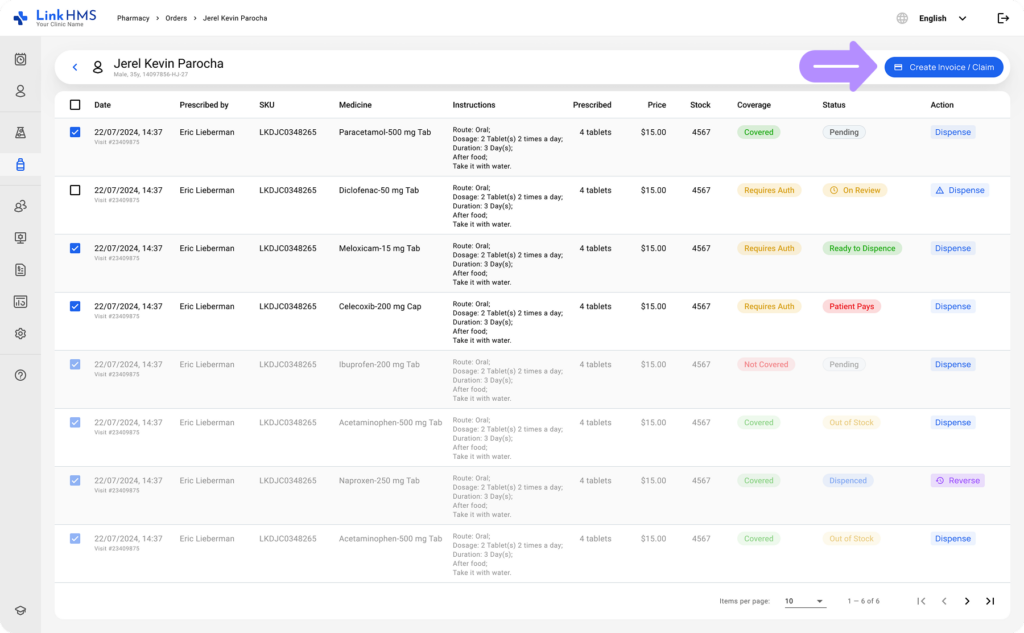Open the laboratory flask sidebar icon
The image size is (1024, 633).
tap(20, 133)
